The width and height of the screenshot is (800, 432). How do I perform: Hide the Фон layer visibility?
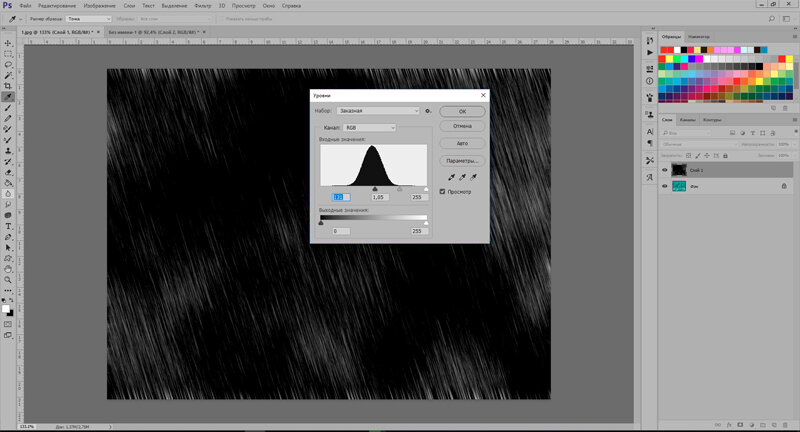click(x=665, y=187)
